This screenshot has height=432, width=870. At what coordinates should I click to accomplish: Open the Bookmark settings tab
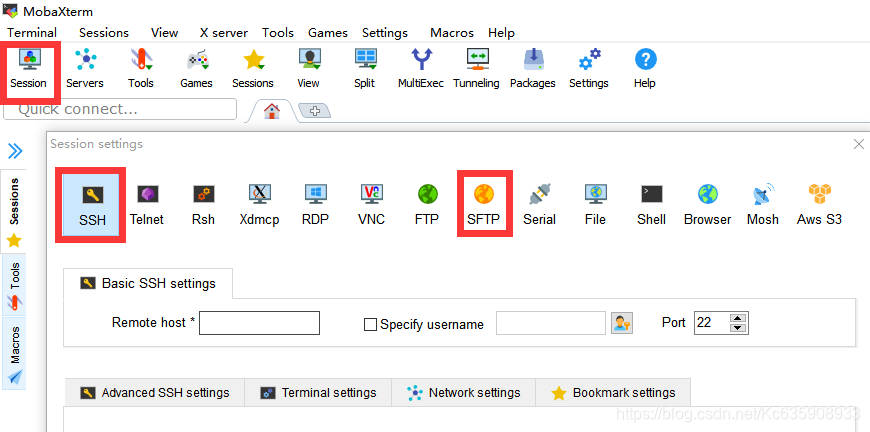pyautogui.click(x=613, y=393)
